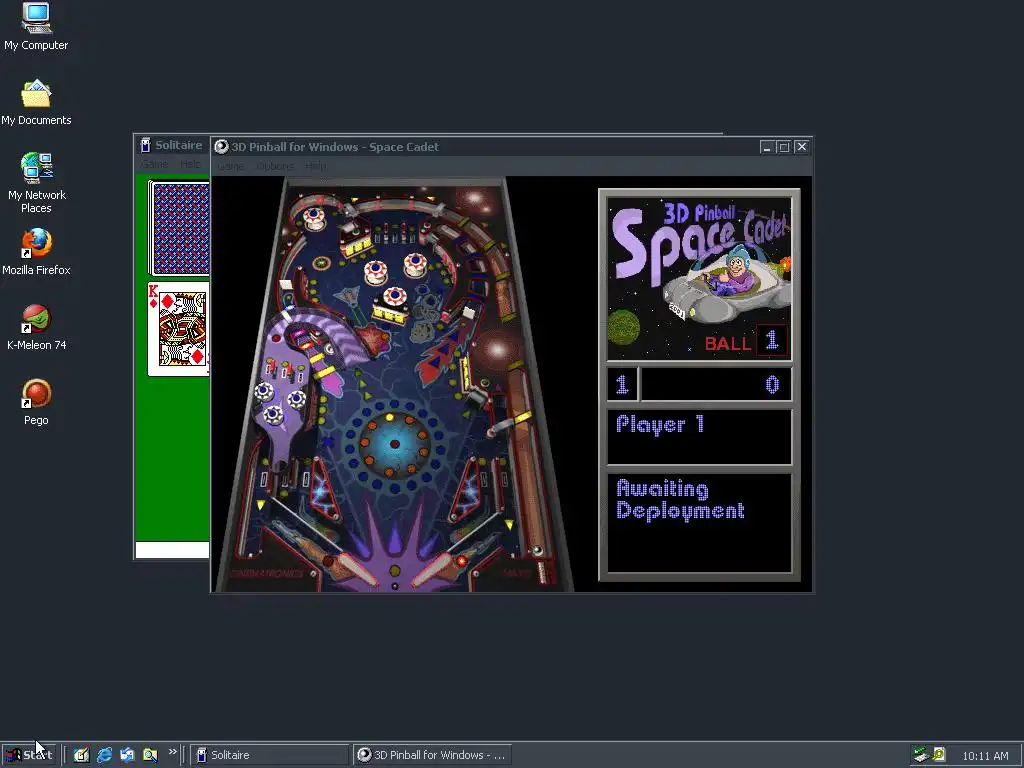This screenshot has width=1024, height=768.
Task: Click the BALL 1 counter
Action: [x=746, y=341]
